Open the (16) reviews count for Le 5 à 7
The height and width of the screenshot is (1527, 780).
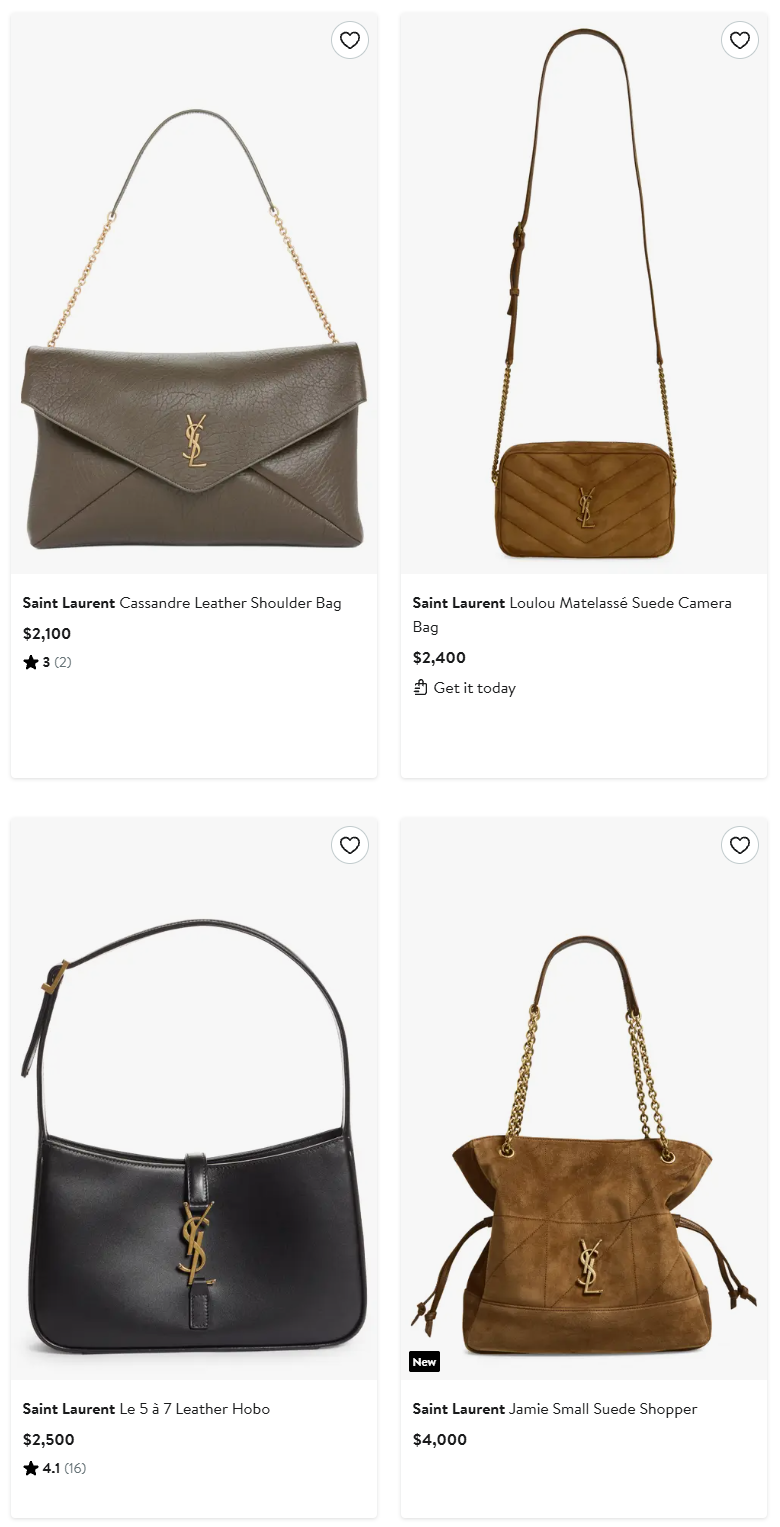(x=75, y=1468)
